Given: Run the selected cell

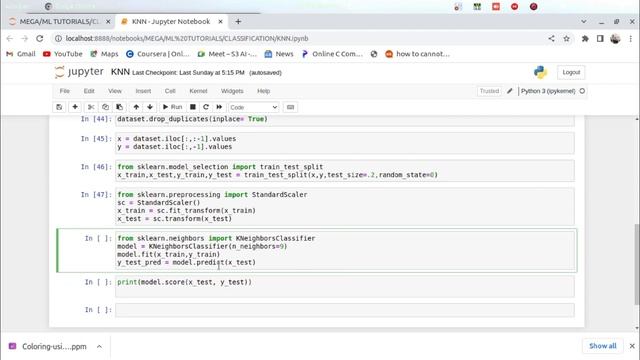Looking at the screenshot, I should (x=172, y=107).
